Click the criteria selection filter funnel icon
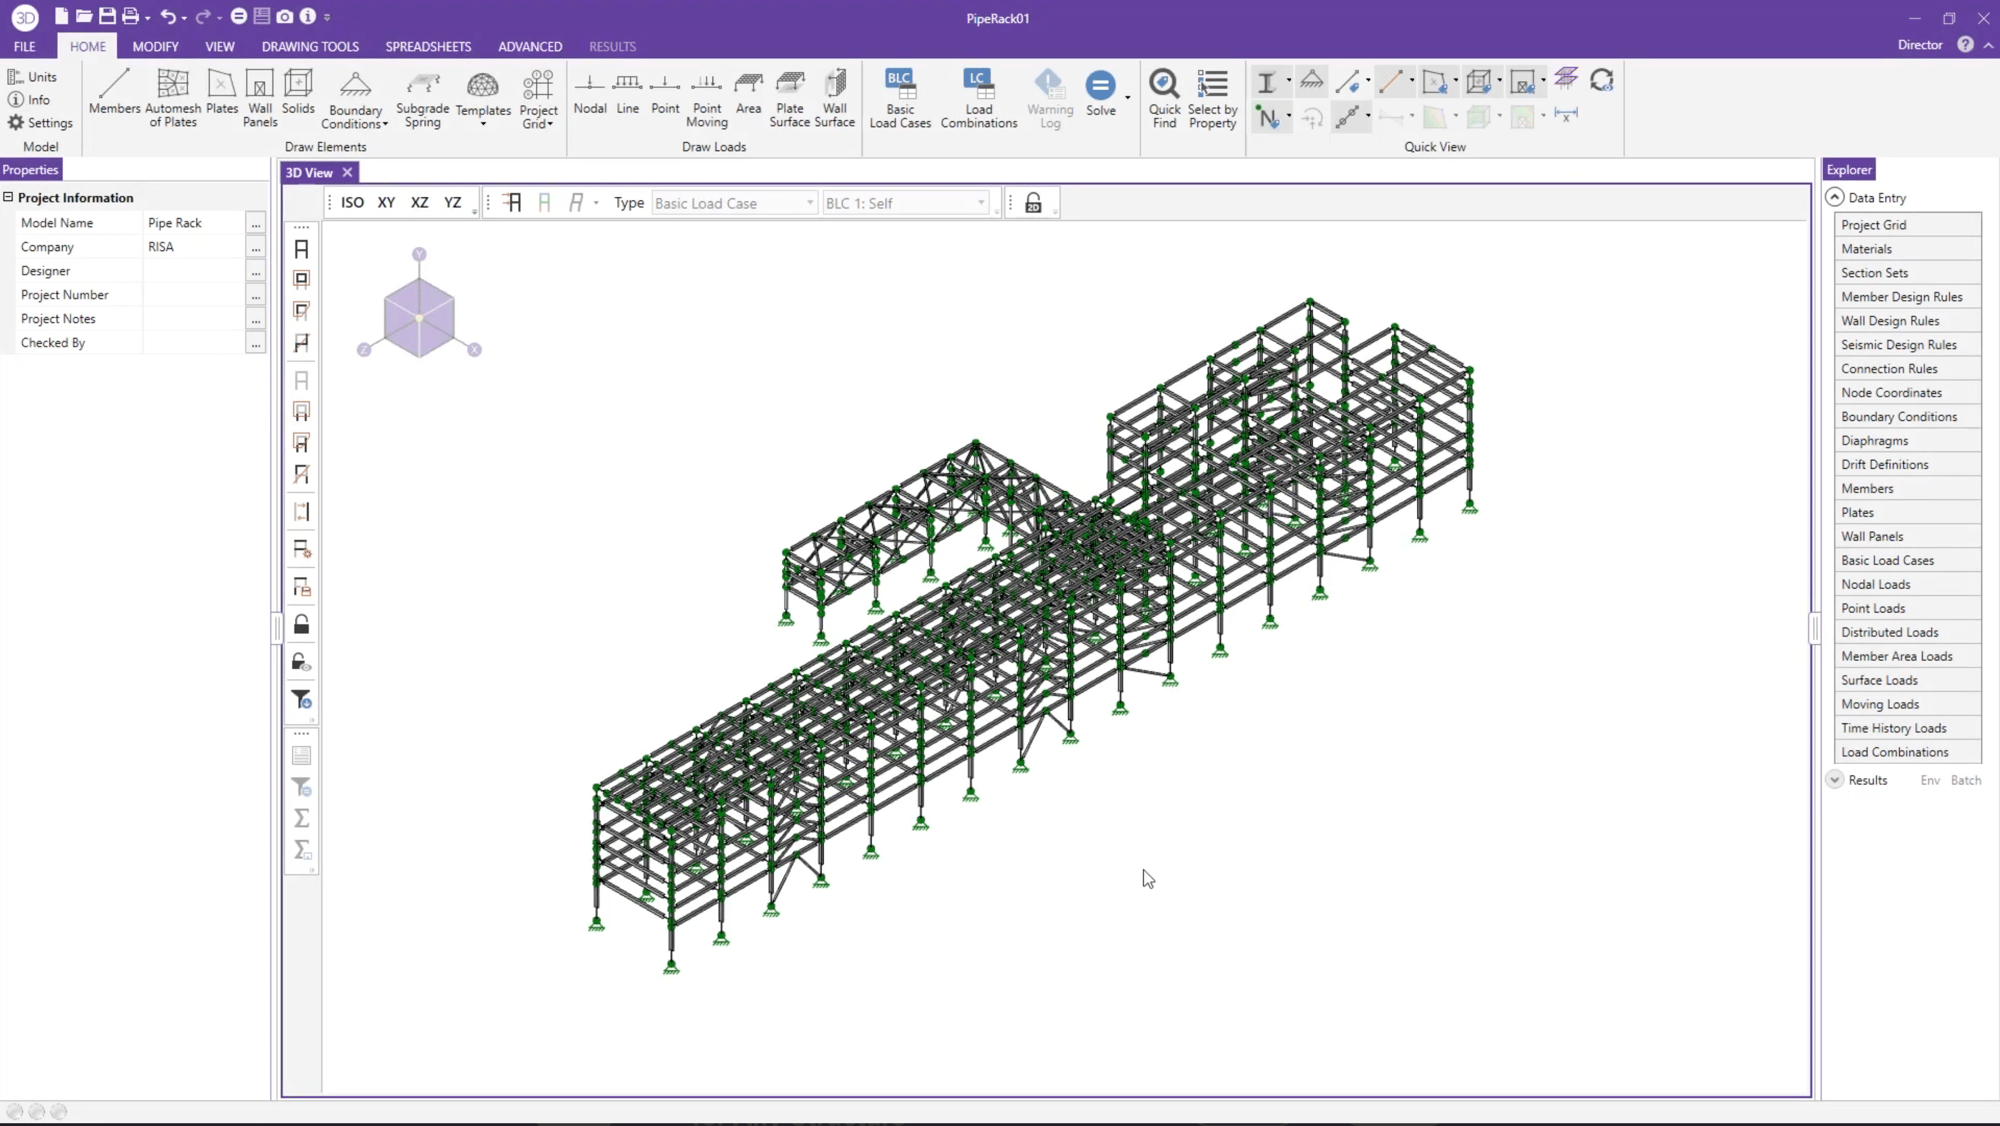The width and height of the screenshot is (2000, 1126). (301, 700)
